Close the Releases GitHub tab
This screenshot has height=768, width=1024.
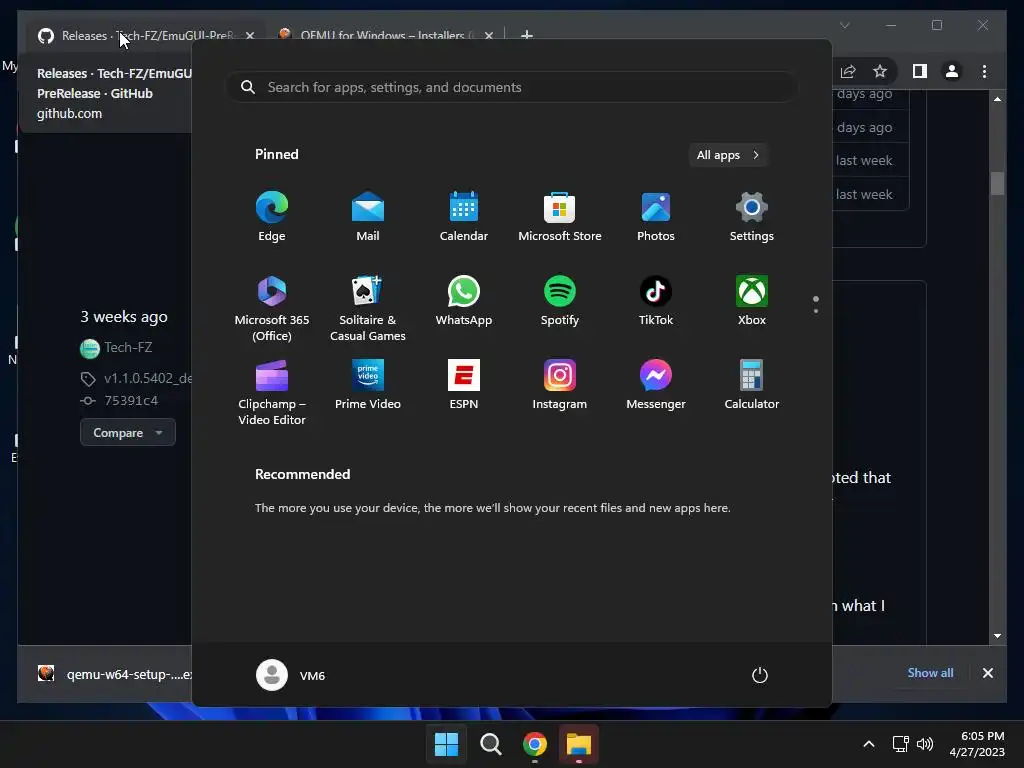pyautogui.click(x=250, y=35)
